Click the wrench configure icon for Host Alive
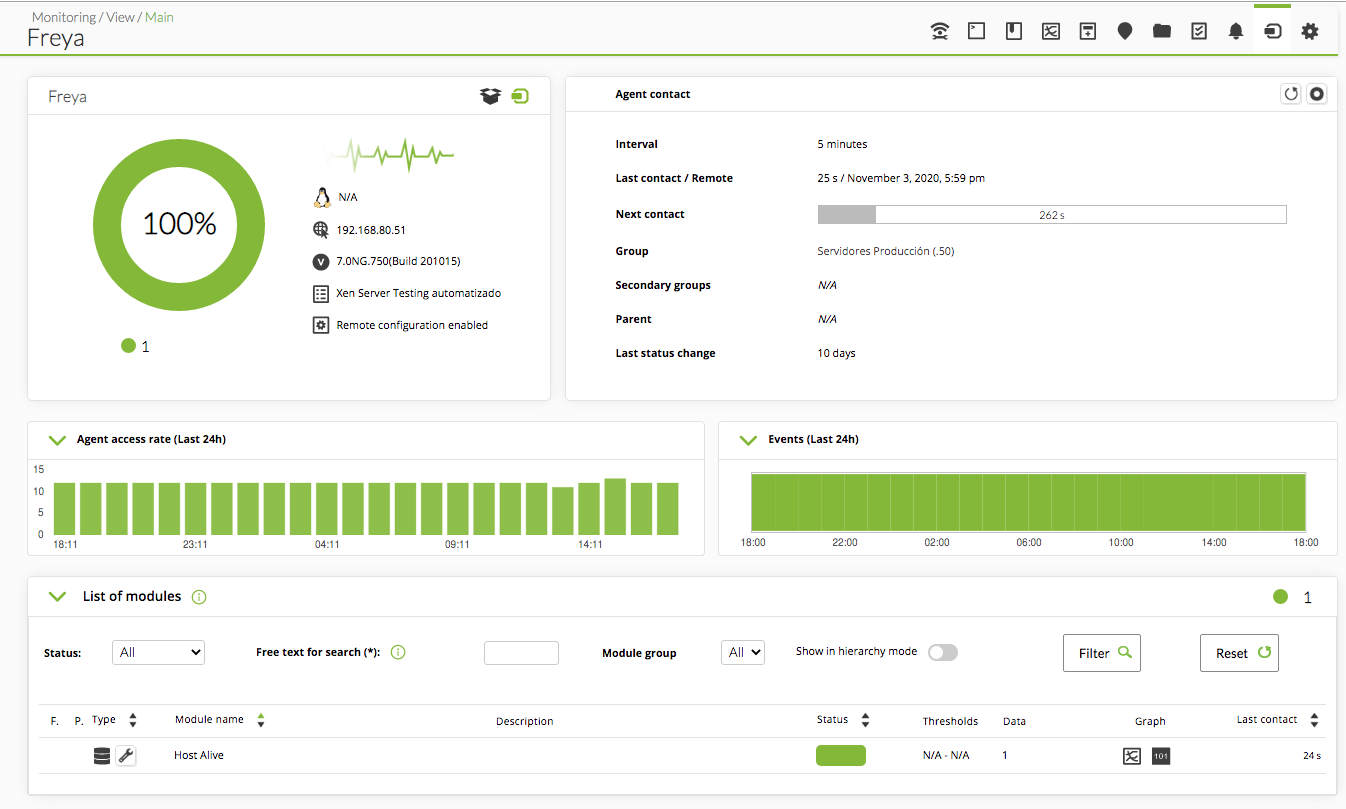The height and width of the screenshot is (809, 1346). coord(126,756)
